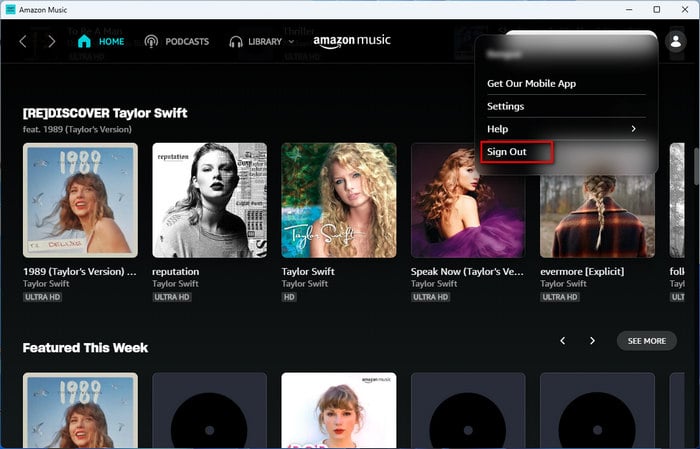700x449 pixels.
Task: Close the Amazon Music window
Action: (685, 9)
